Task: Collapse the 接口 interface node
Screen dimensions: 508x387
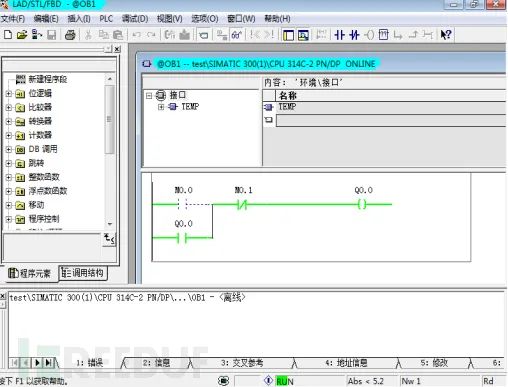Action: [x=149, y=96]
